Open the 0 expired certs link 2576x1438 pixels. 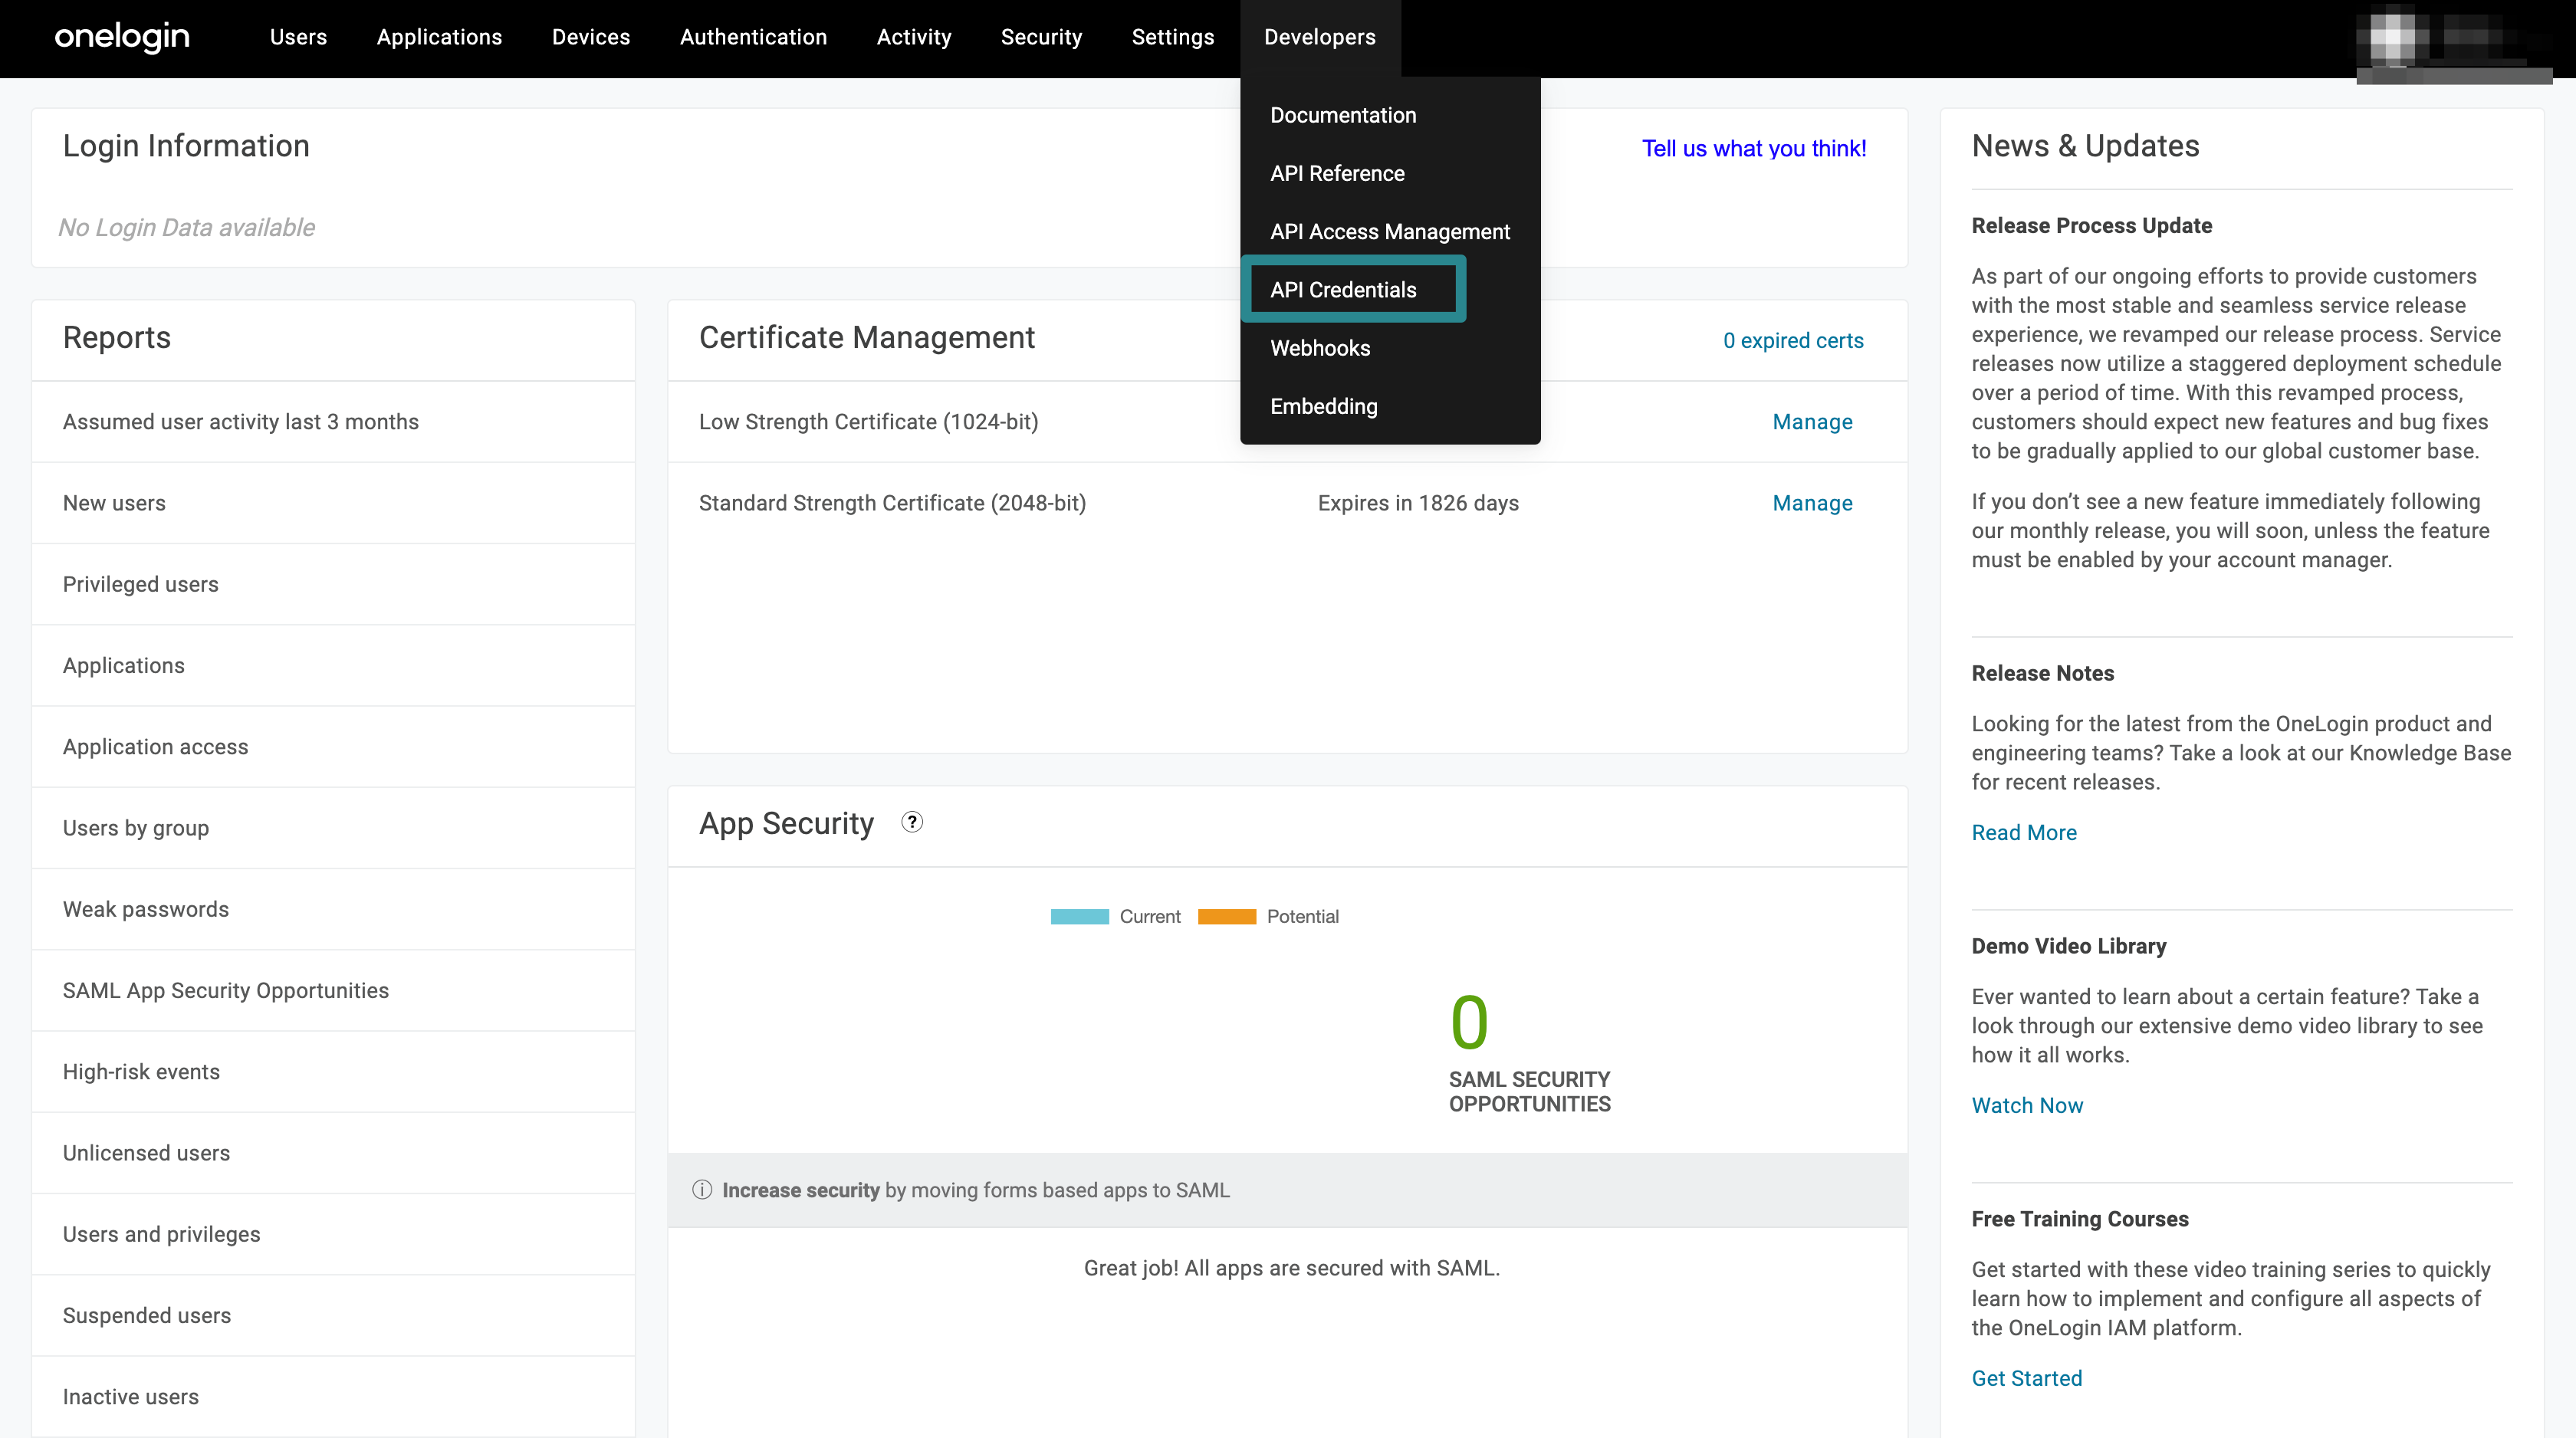coord(1793,340)
